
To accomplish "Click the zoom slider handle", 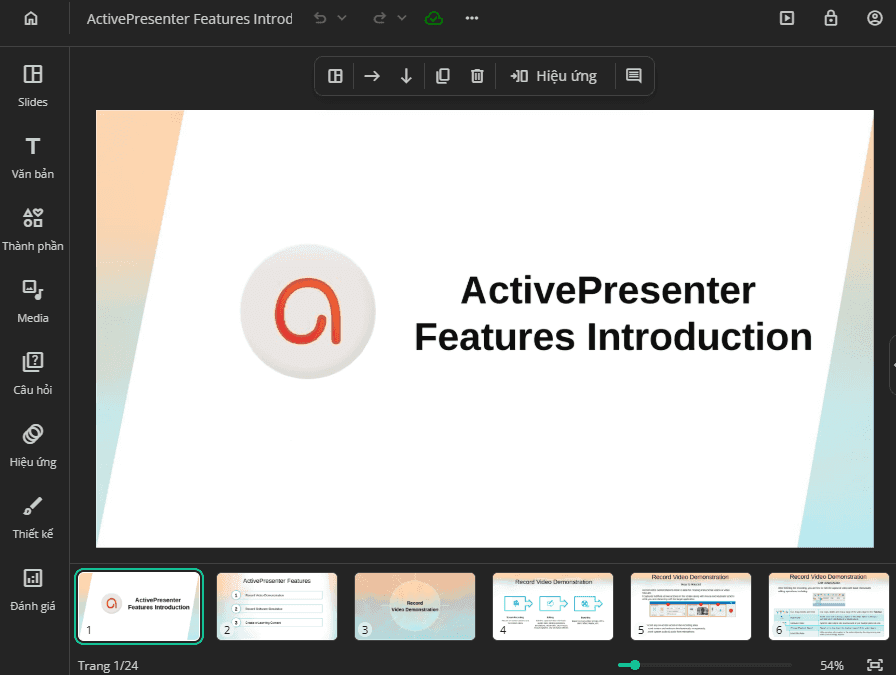I will pos(634,665).
